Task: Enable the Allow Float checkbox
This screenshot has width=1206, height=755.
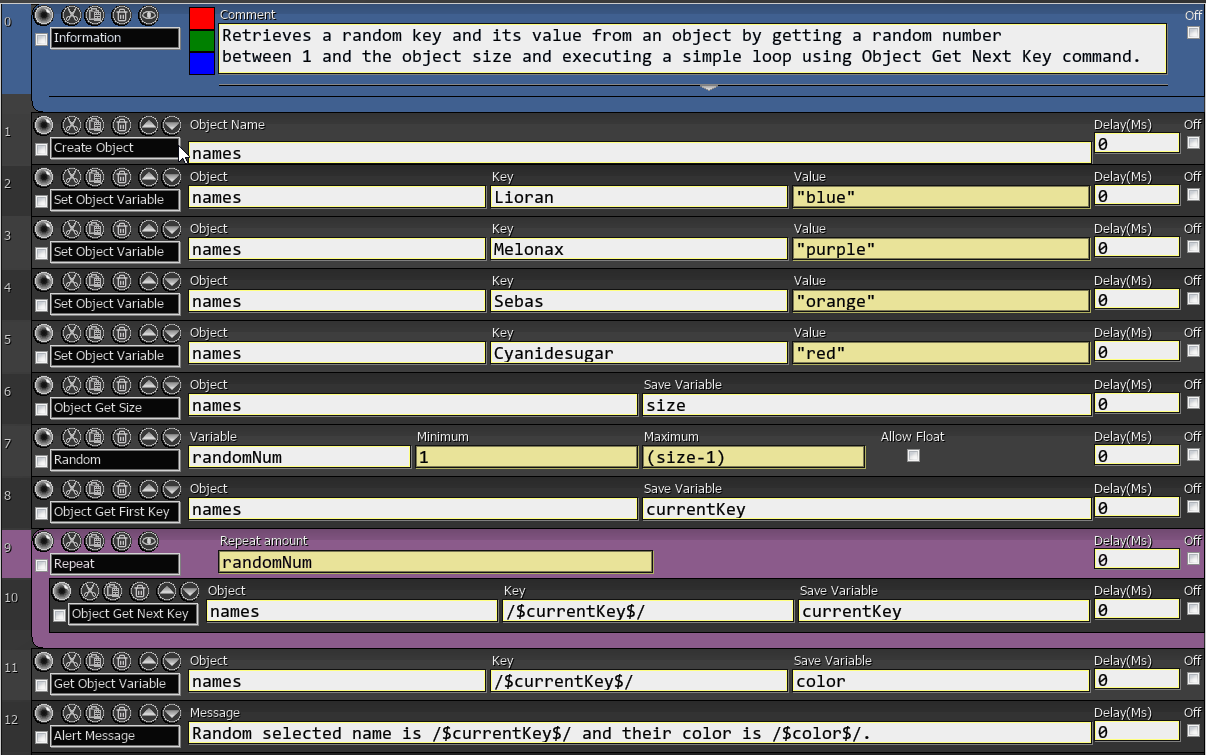Action: 912,456
